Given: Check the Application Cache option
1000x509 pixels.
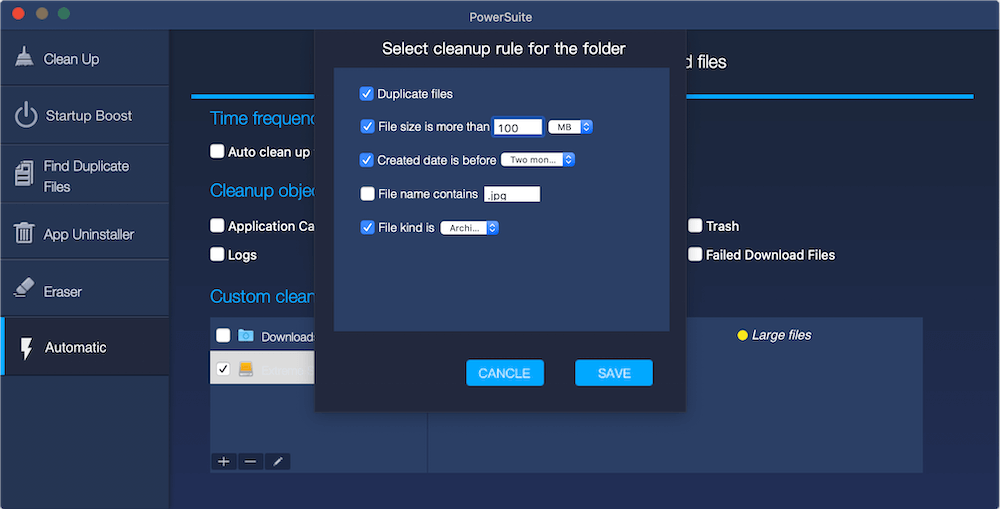Looking at the screenshot, I should tap(217, 225).
